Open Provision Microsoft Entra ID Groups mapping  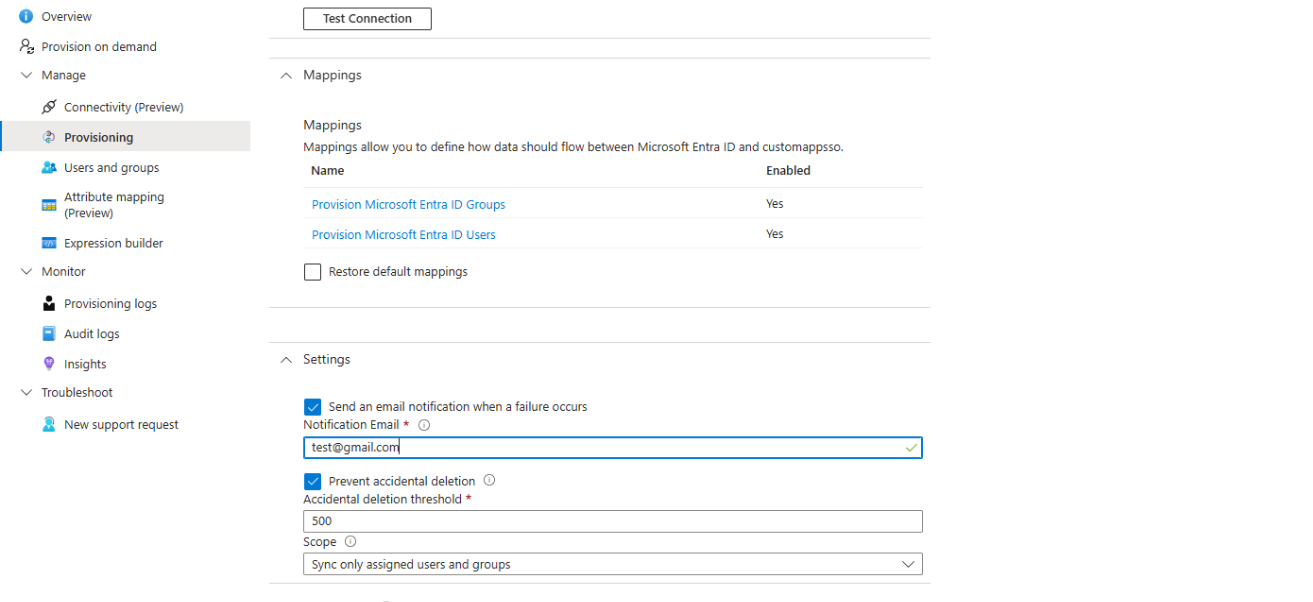(408, 204)
